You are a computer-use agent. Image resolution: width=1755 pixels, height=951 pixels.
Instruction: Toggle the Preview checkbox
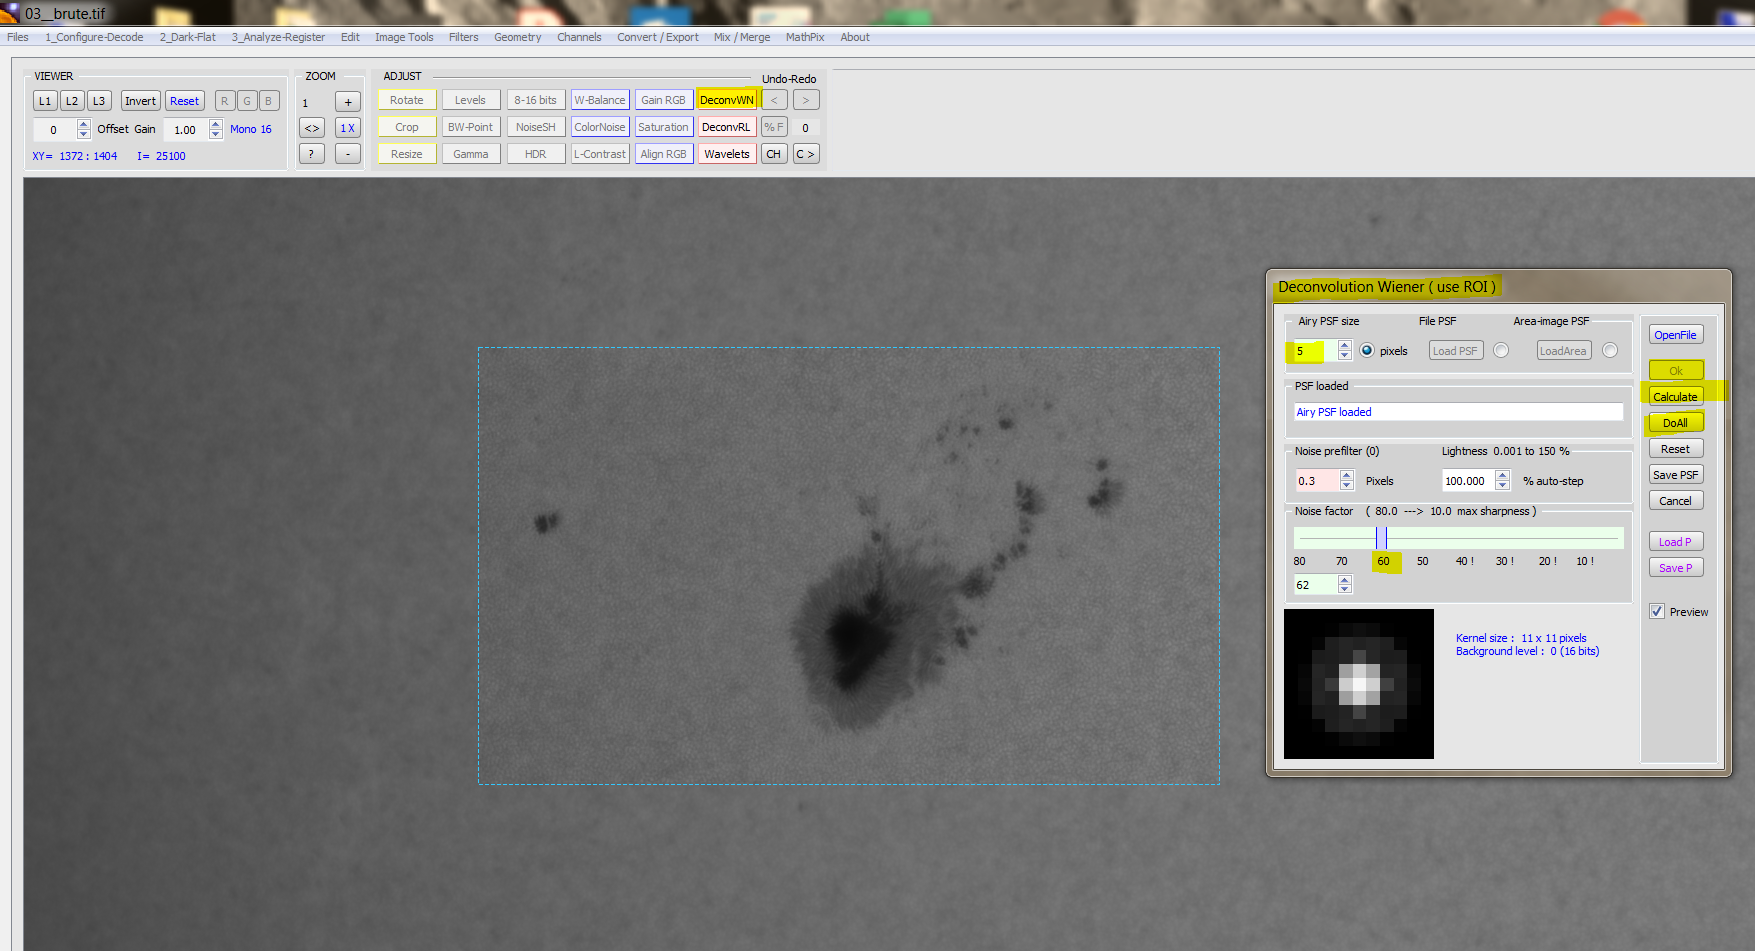pos(1657,611)
